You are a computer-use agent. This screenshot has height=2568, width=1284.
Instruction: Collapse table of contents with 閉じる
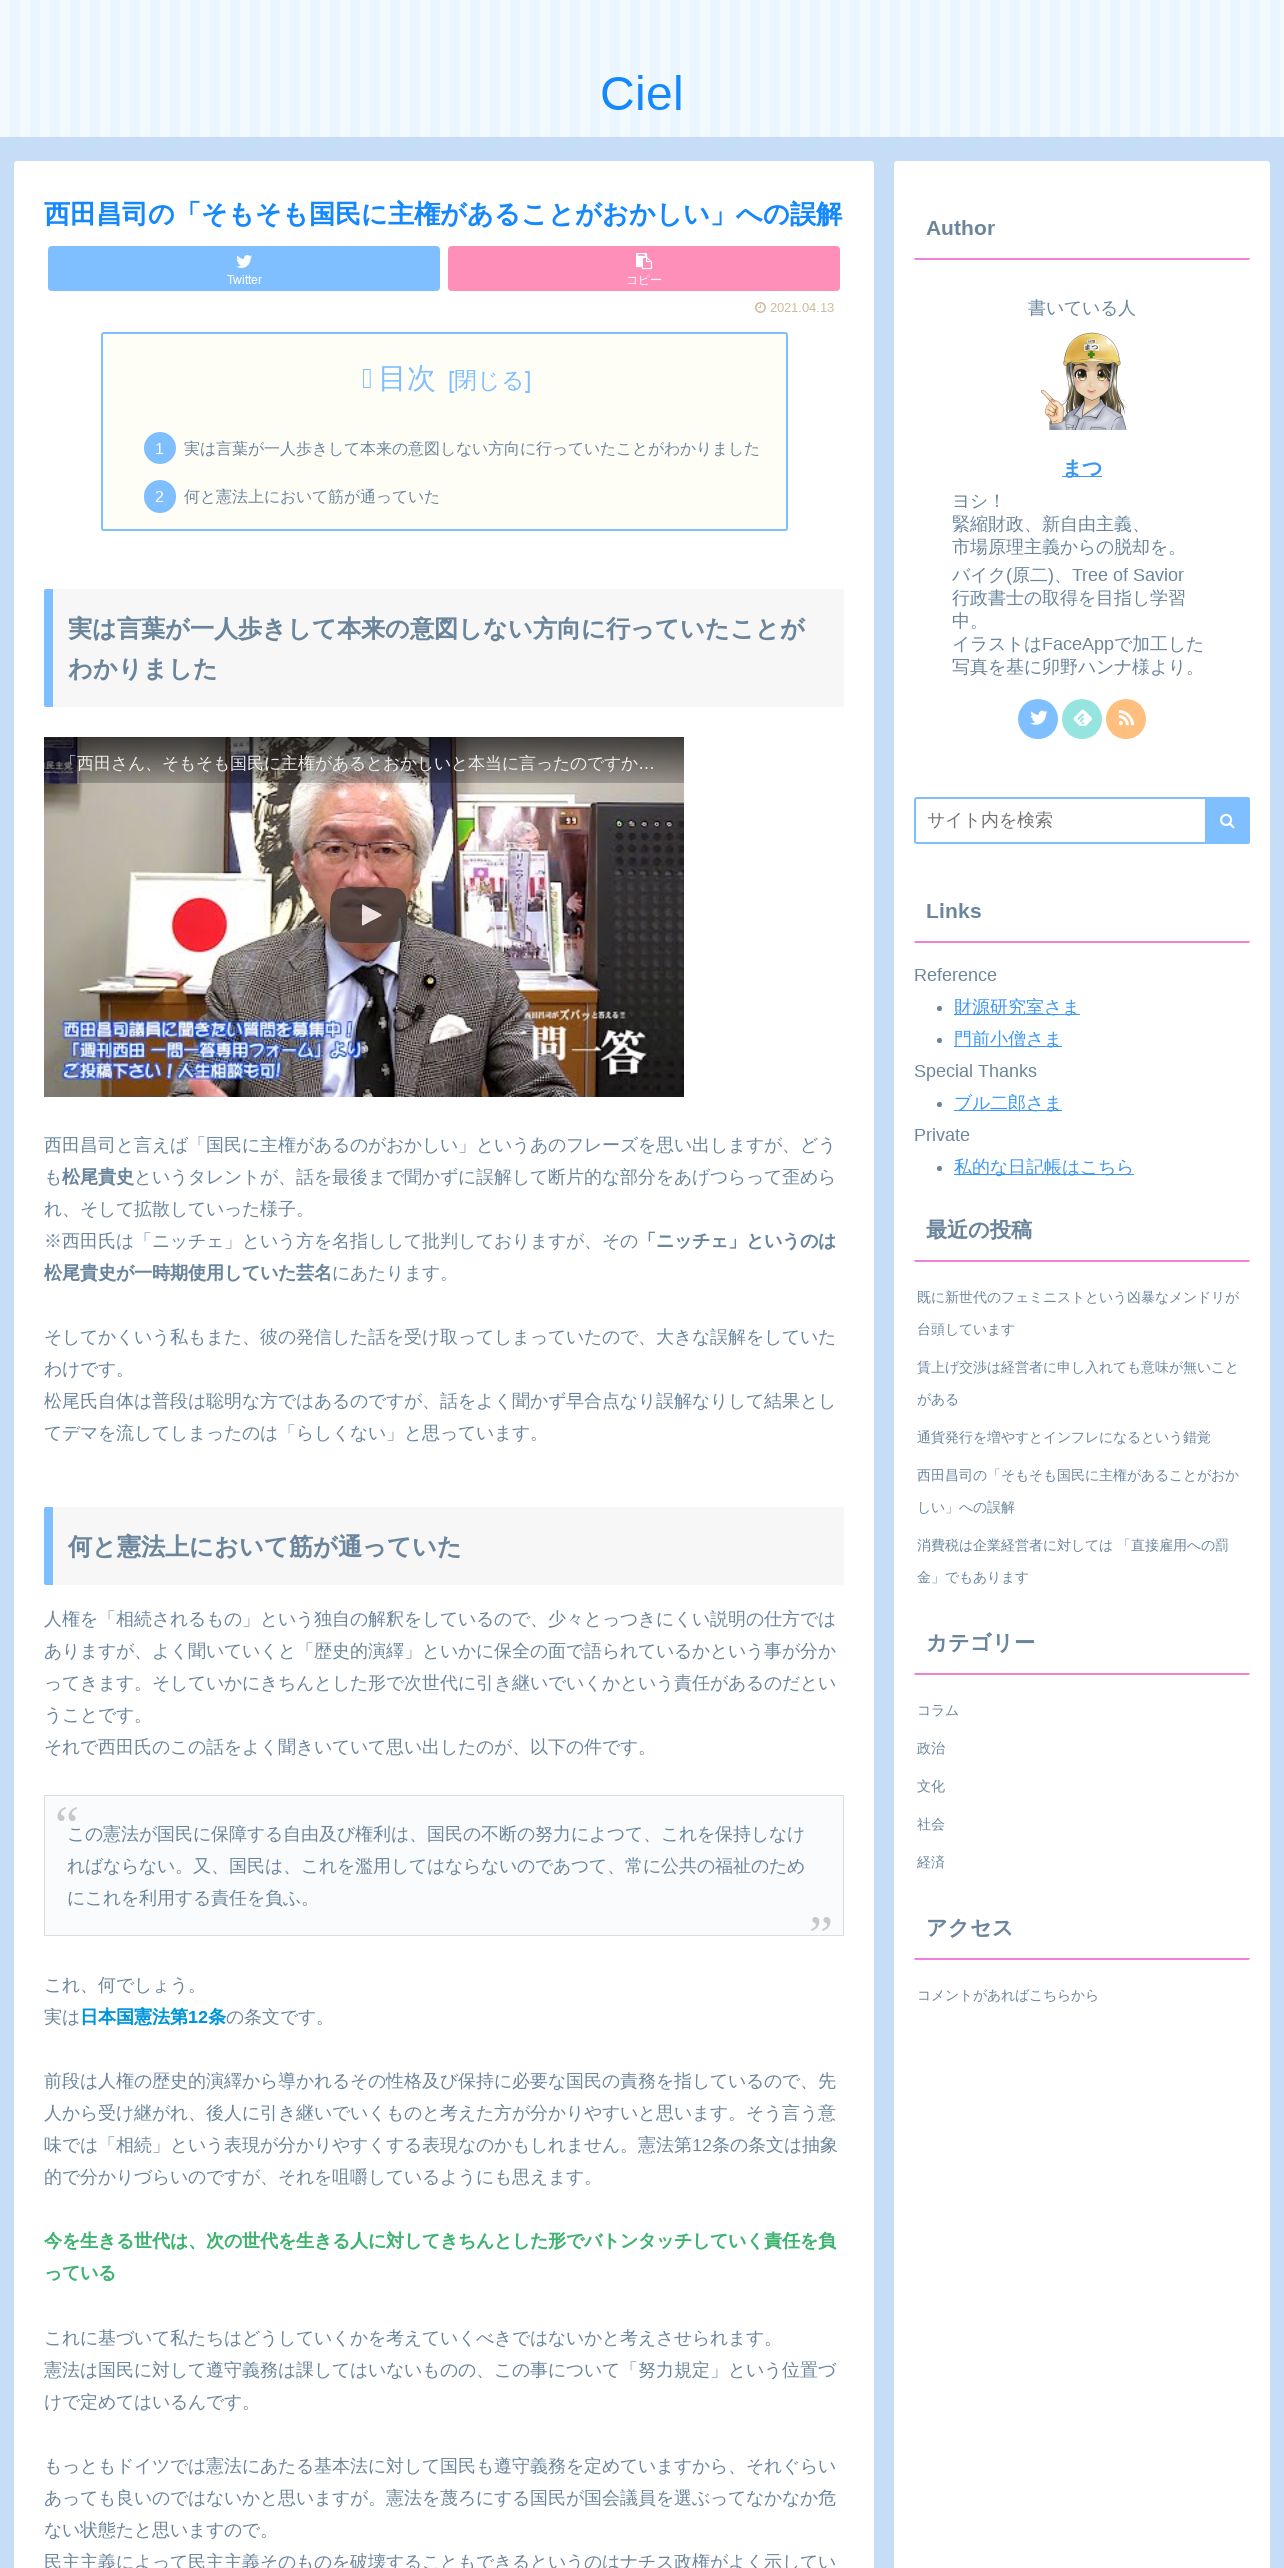490,381
